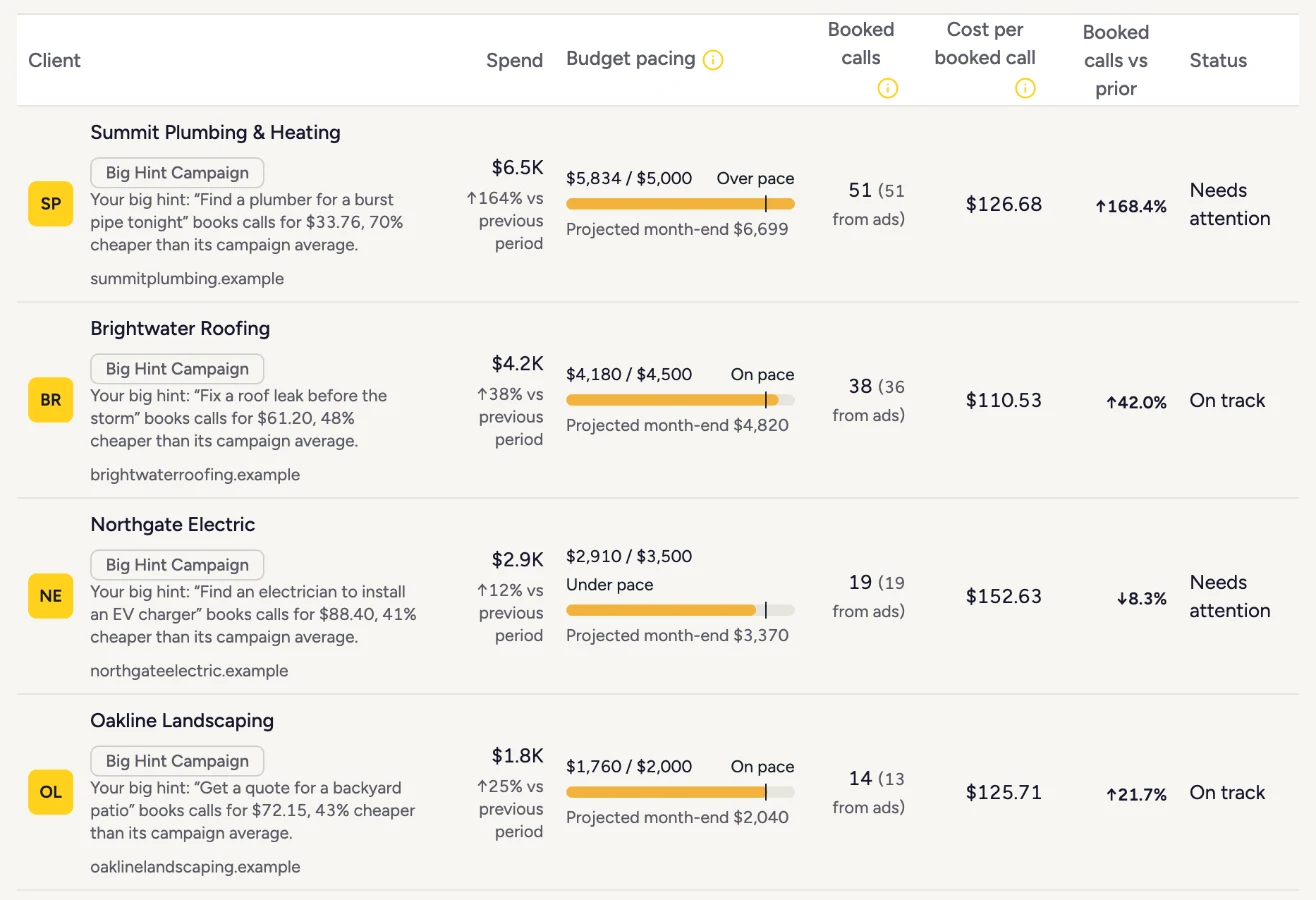Open Oakline Landscaping's Big Hint Campaign badge
Screen dimensions: 1316x900
(177, 761)
